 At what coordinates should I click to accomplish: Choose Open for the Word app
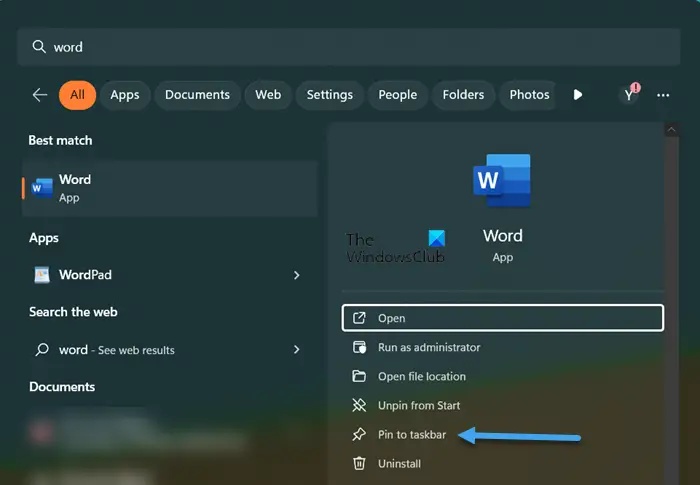[503, 318]
